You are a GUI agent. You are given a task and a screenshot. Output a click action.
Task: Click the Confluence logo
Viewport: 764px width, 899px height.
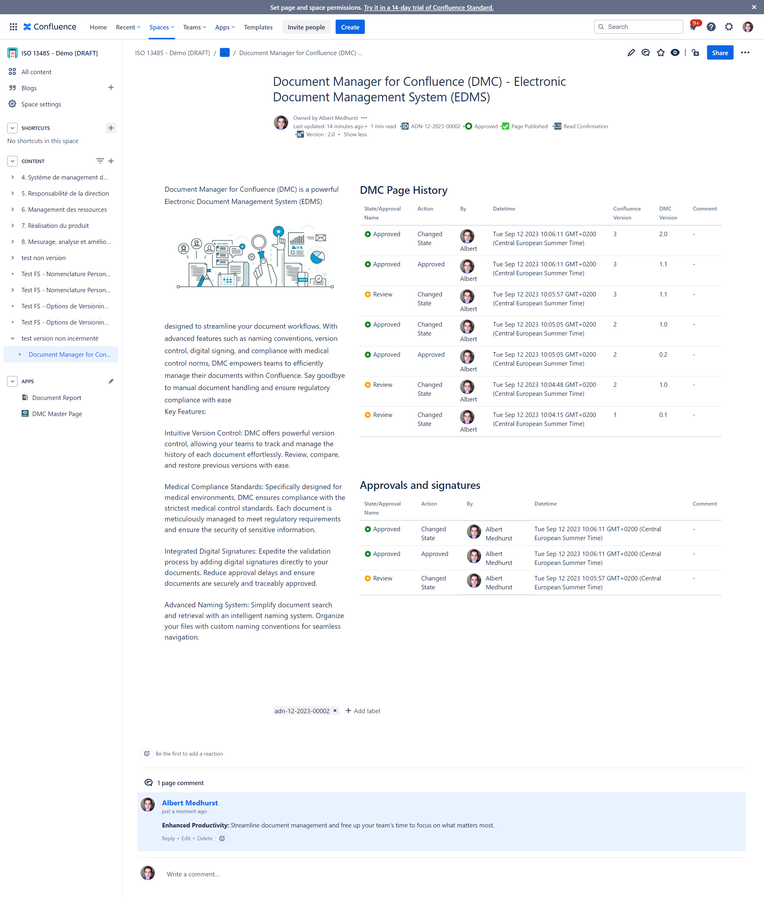pyautogui.click(x=50, y=27)
